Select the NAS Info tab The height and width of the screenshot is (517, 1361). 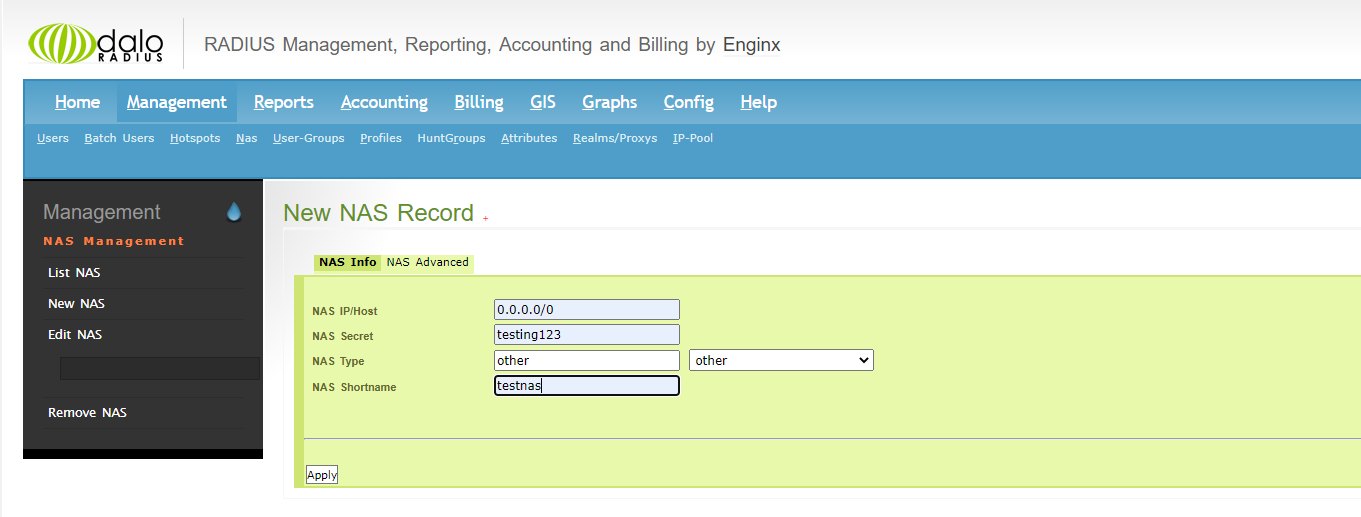click(x=347, y=262)
